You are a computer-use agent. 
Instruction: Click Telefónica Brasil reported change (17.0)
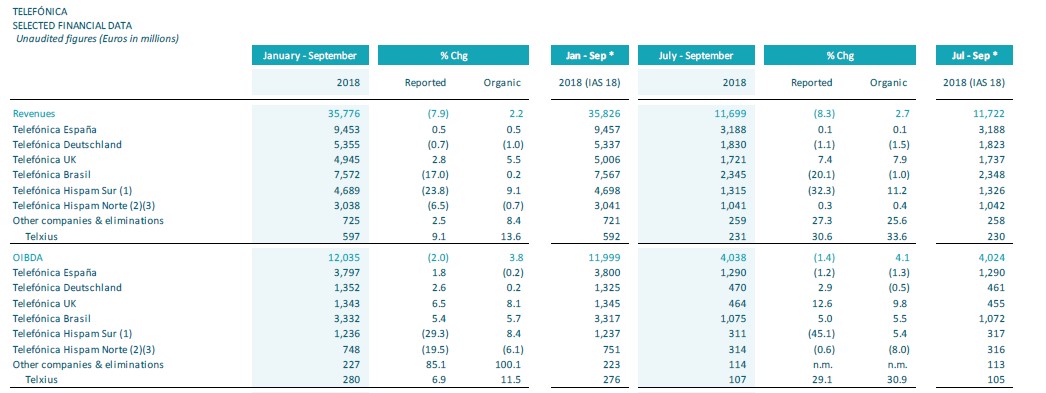pos(434,175)
